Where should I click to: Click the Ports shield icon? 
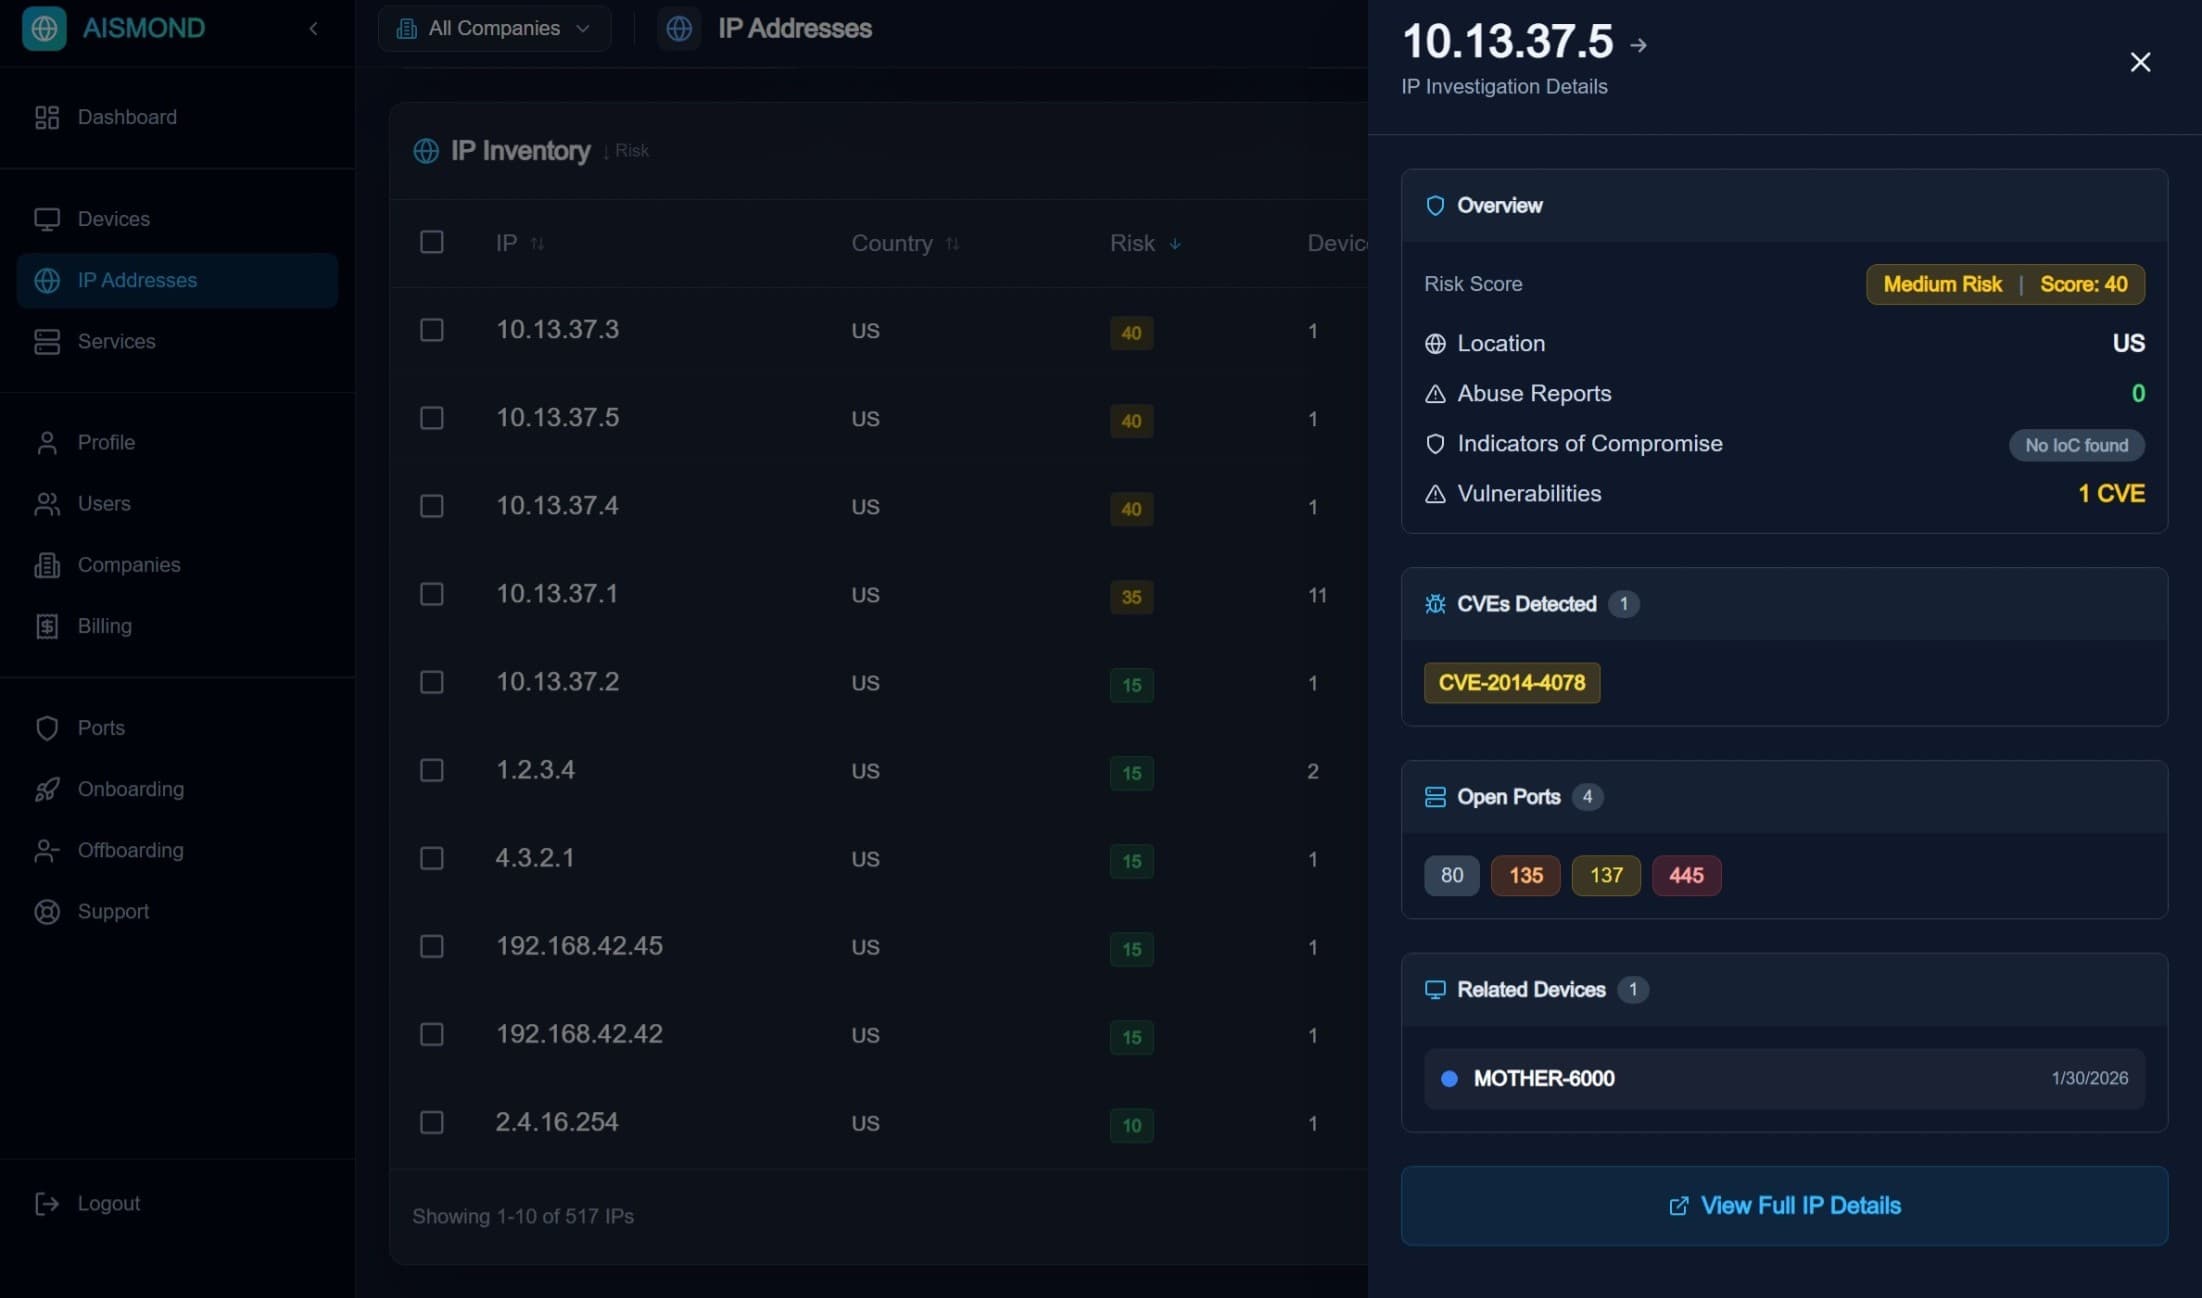coord(47,727)
